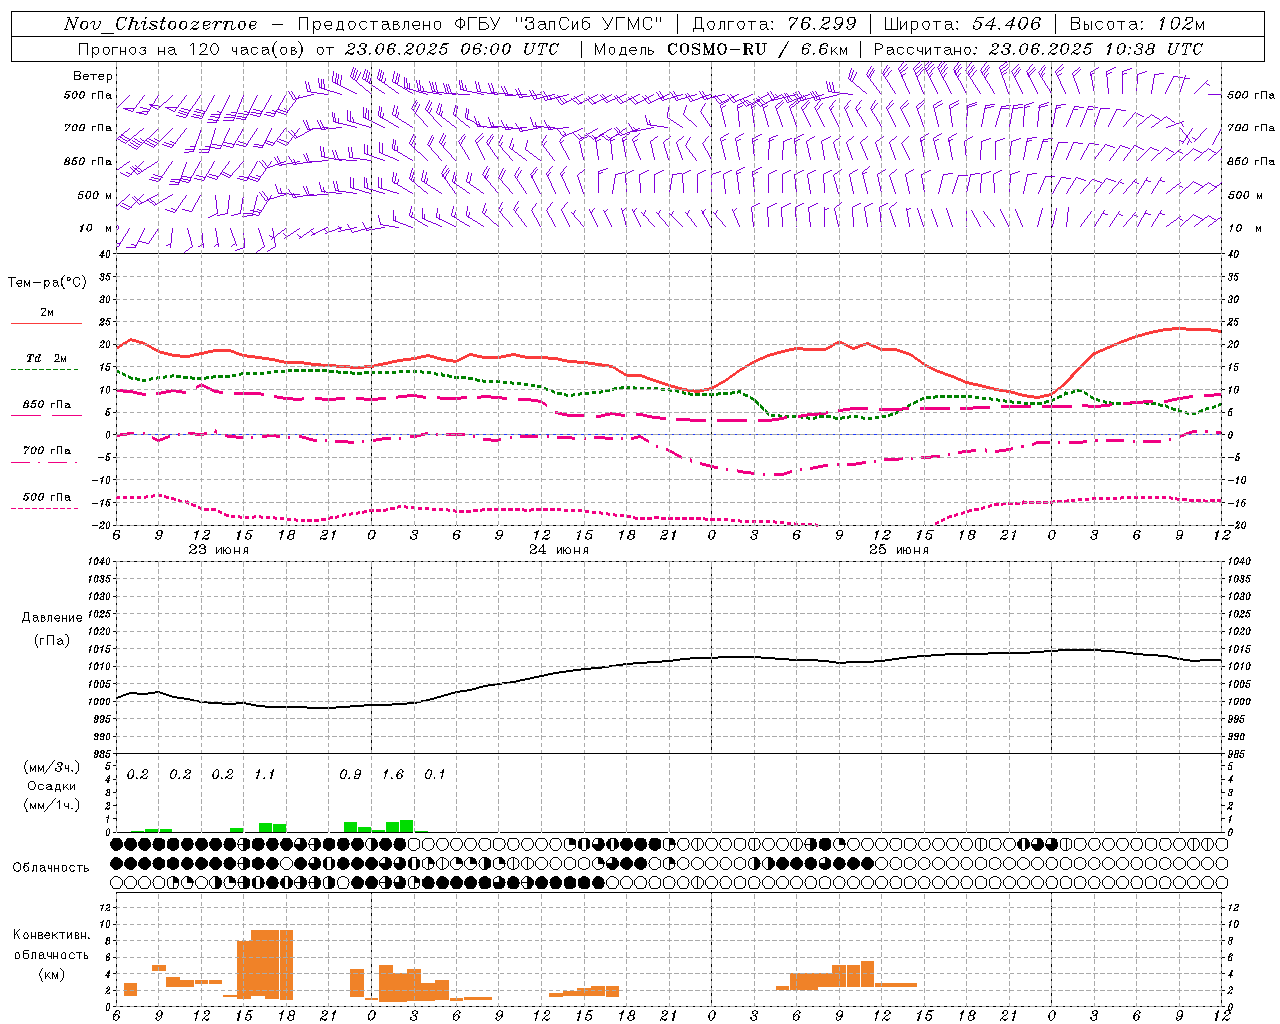This screenshot has height=1024, width=1280.
Task: Click the station title Nov_Chistoozernoe
Action: (x=160, y=24)
